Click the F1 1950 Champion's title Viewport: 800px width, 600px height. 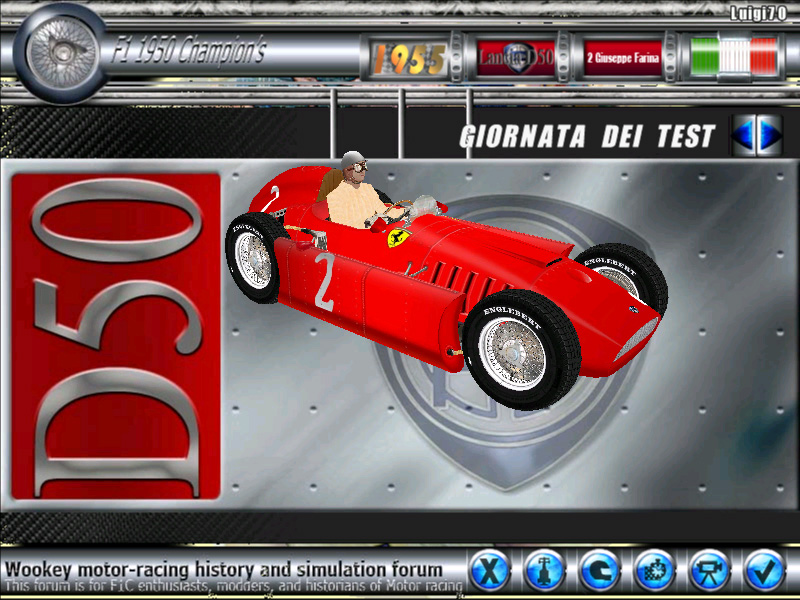189,51
